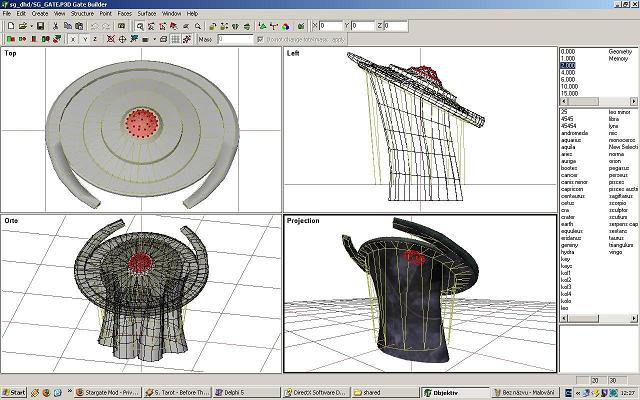Click the Top viewport label

pos(10,53)
